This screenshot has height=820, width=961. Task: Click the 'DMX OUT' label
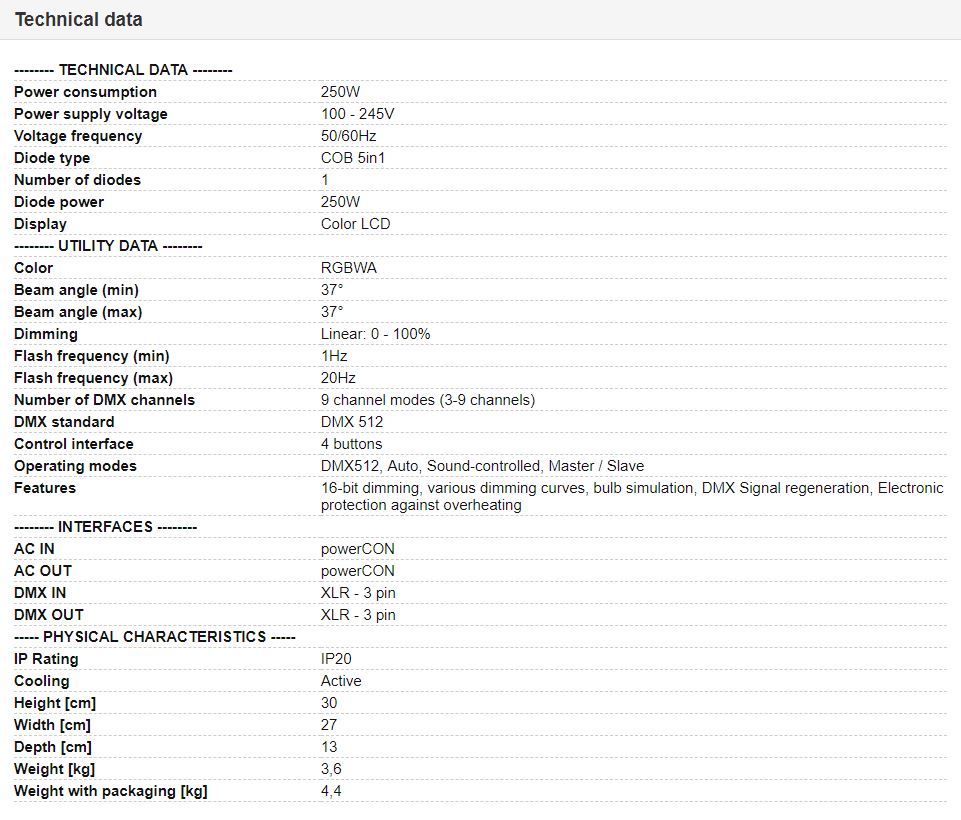(x=48, y=615)
